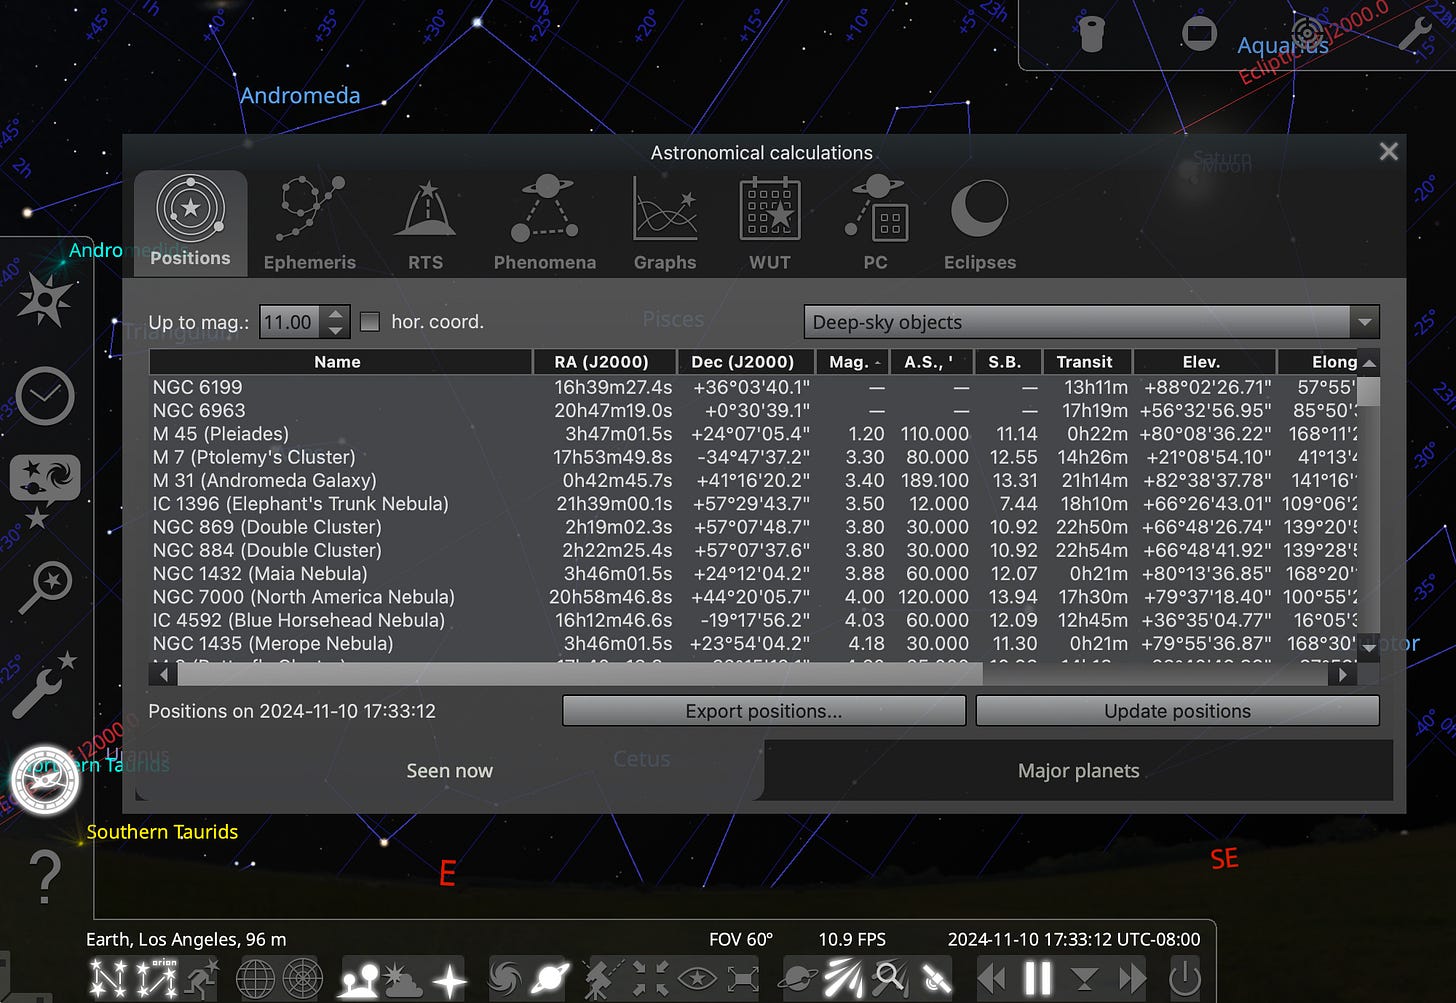Decrease time speed rewind button
The width and height of the screenshot is (1456, 1003).
pos(991,978)
